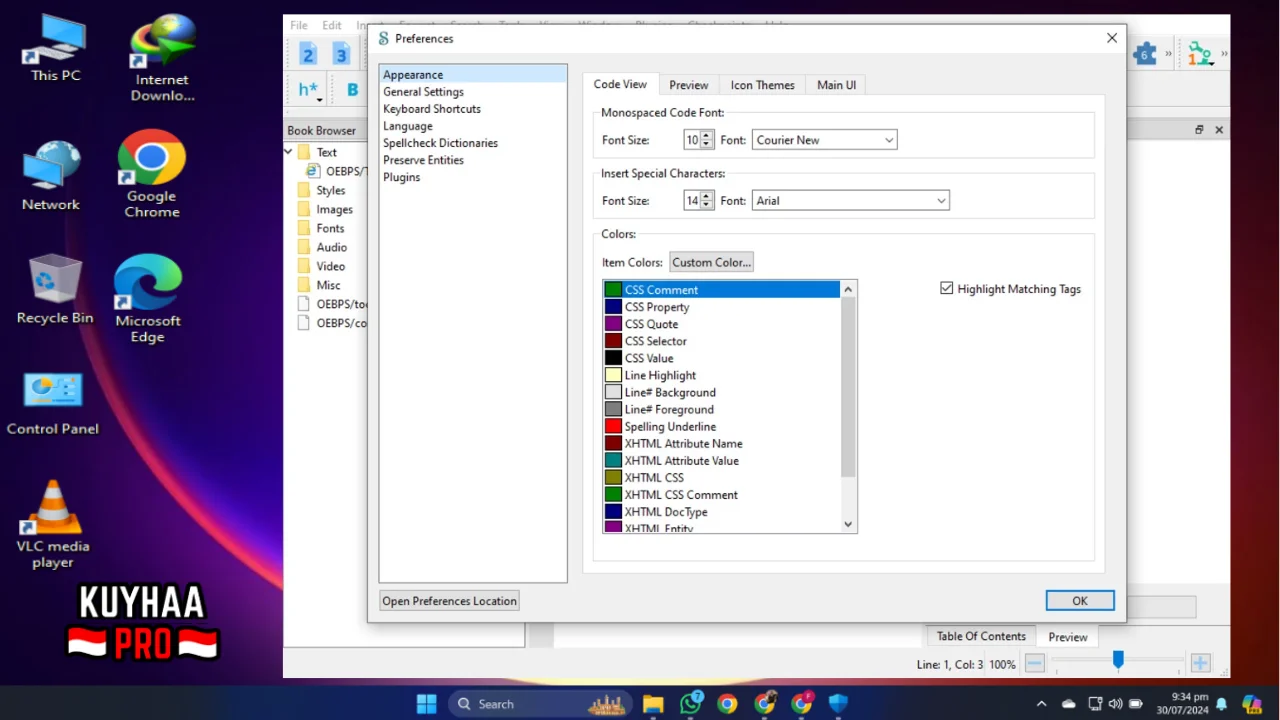Click the Windows taskbar Search box

coord(540,704)
